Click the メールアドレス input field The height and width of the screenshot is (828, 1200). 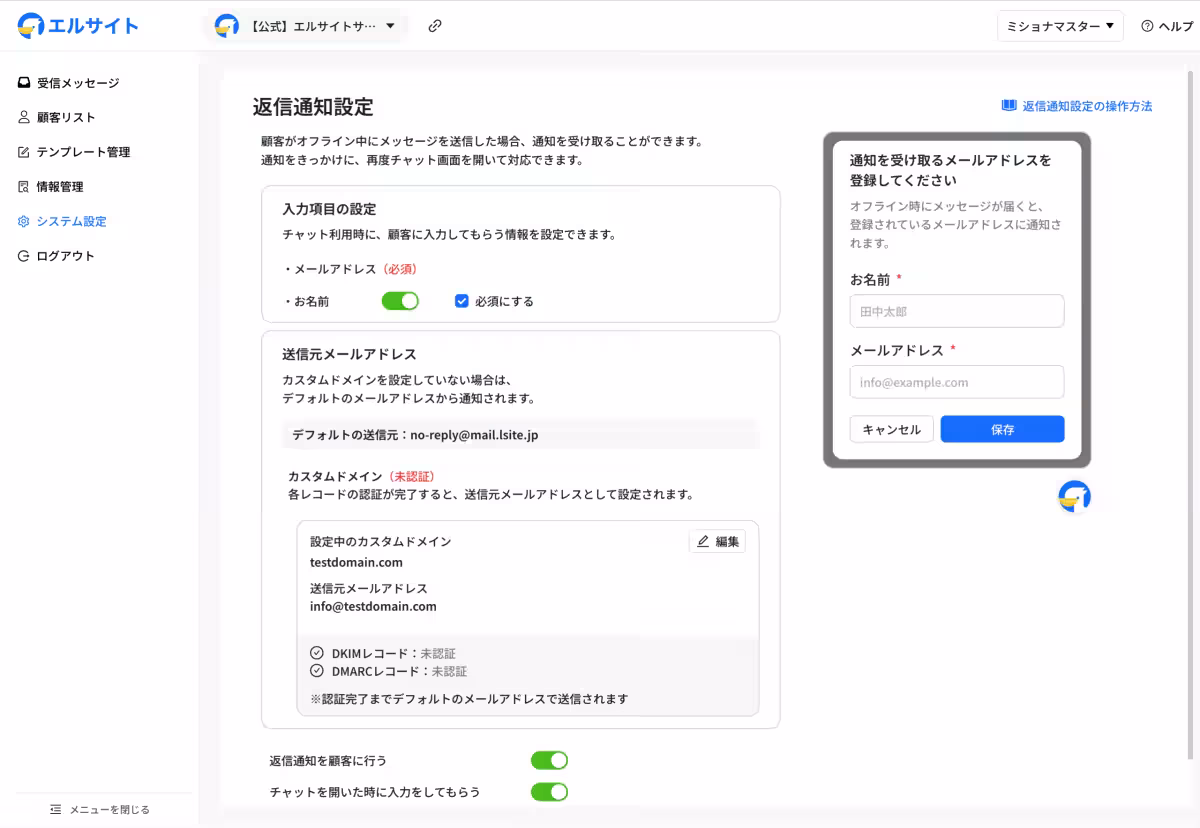pyautogui.click(x=956, y=382)
